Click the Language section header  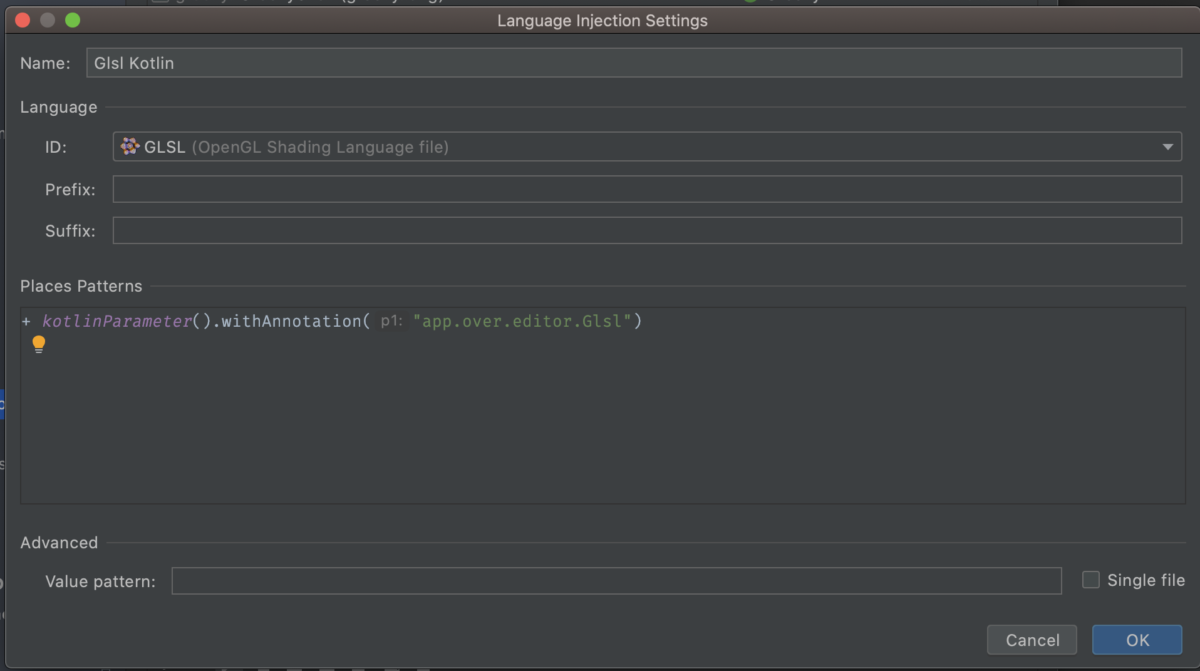tap(58, 107)
